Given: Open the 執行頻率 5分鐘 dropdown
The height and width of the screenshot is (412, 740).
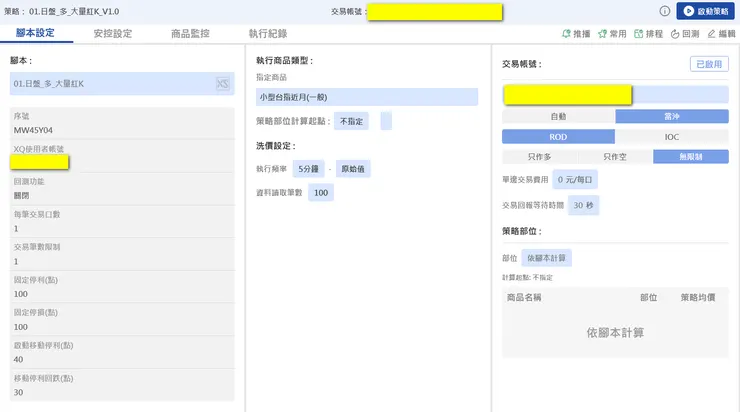Looking at the screenshot, I should (308, 169).
